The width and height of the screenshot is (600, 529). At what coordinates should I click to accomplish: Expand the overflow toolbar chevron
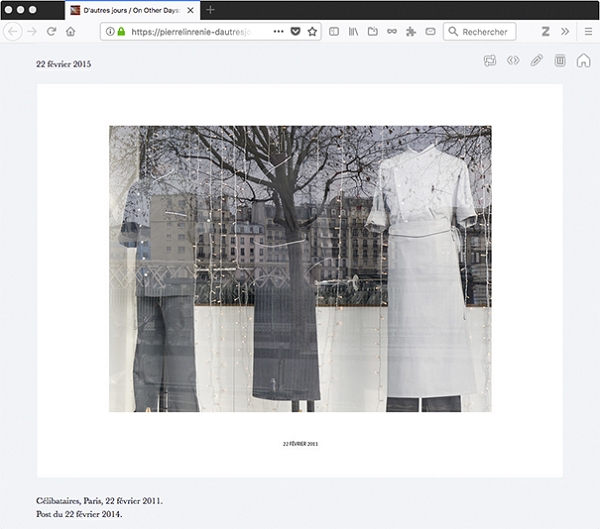tap(565, 32)
